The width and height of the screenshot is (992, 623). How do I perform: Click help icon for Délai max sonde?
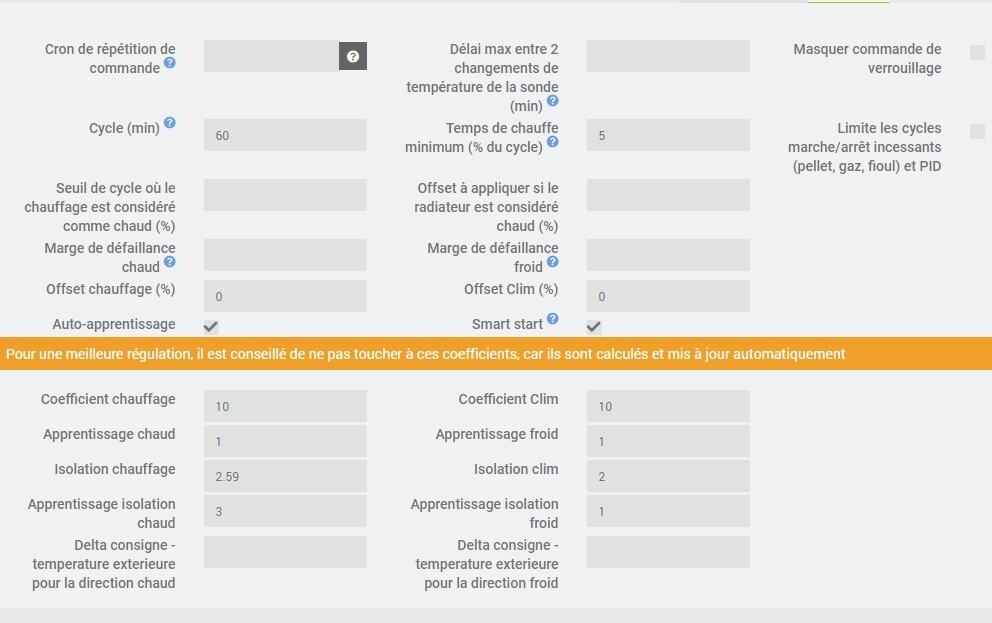tap(553, 101)
